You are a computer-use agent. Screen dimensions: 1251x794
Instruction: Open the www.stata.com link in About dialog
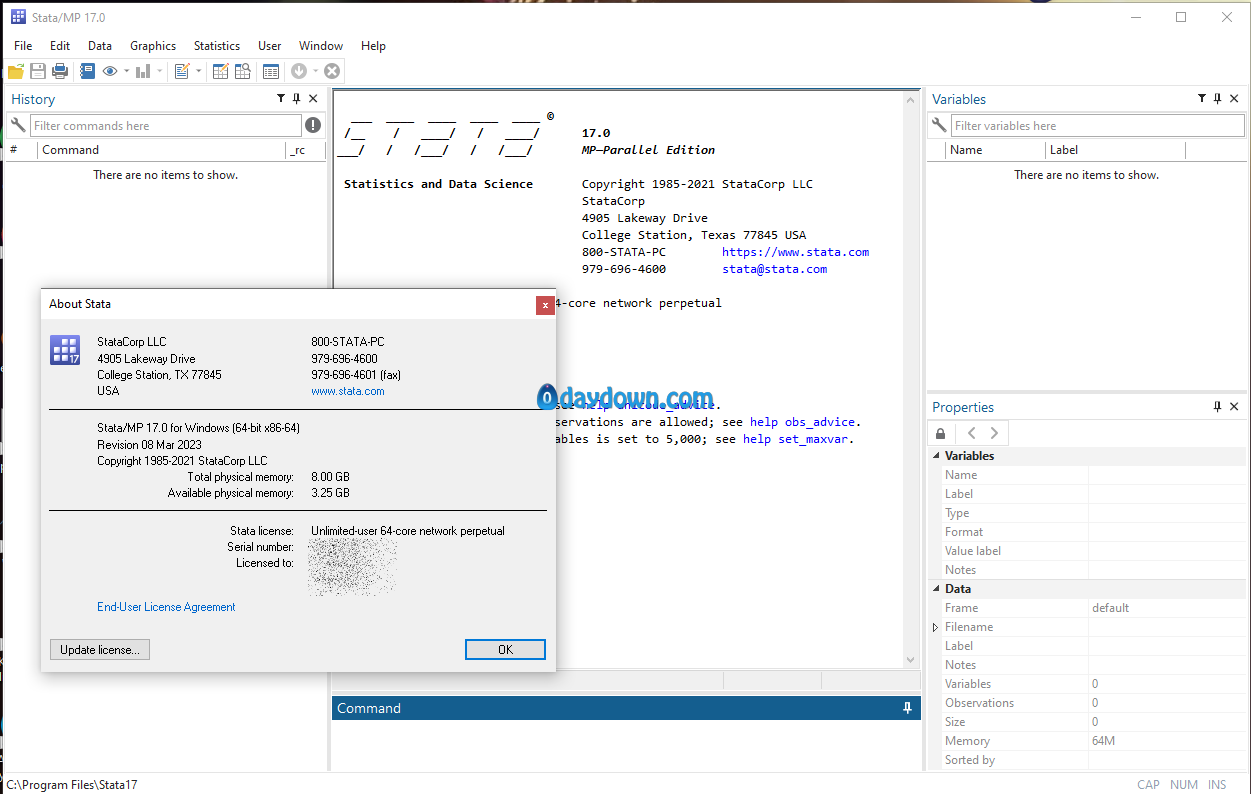(348, 391)
